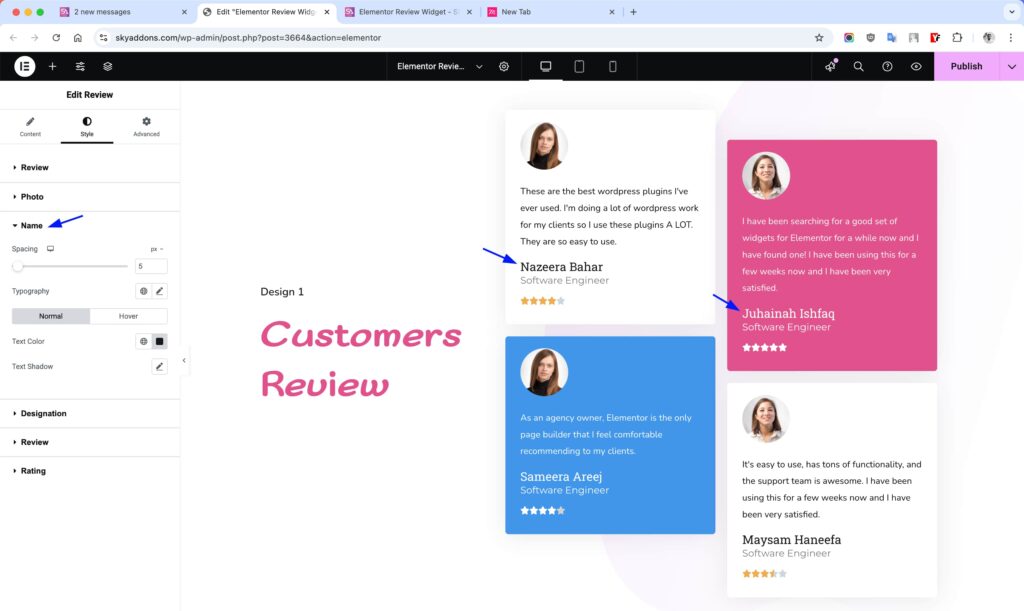Edit Typography pencil icon

point(159,291)
